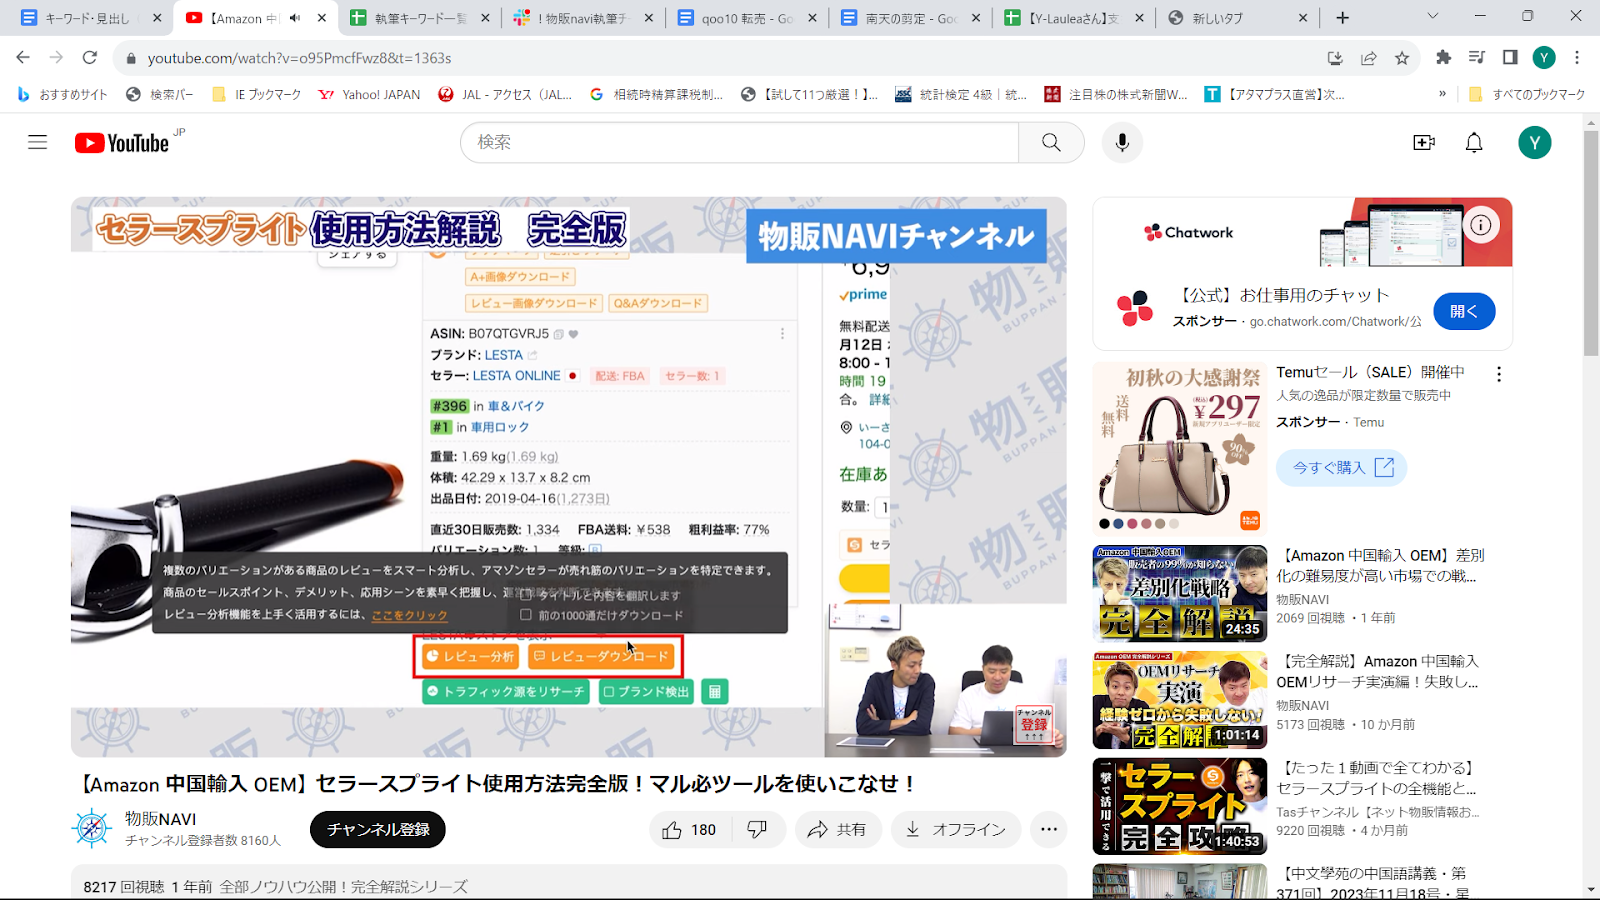The image size is (1600, 900).
Task: Open Chrome profile avatar Y
Action: (1544, 58)
